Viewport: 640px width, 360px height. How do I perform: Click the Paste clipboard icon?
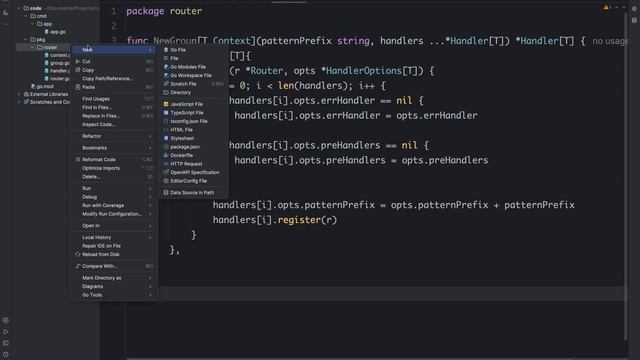click(78, 87)
